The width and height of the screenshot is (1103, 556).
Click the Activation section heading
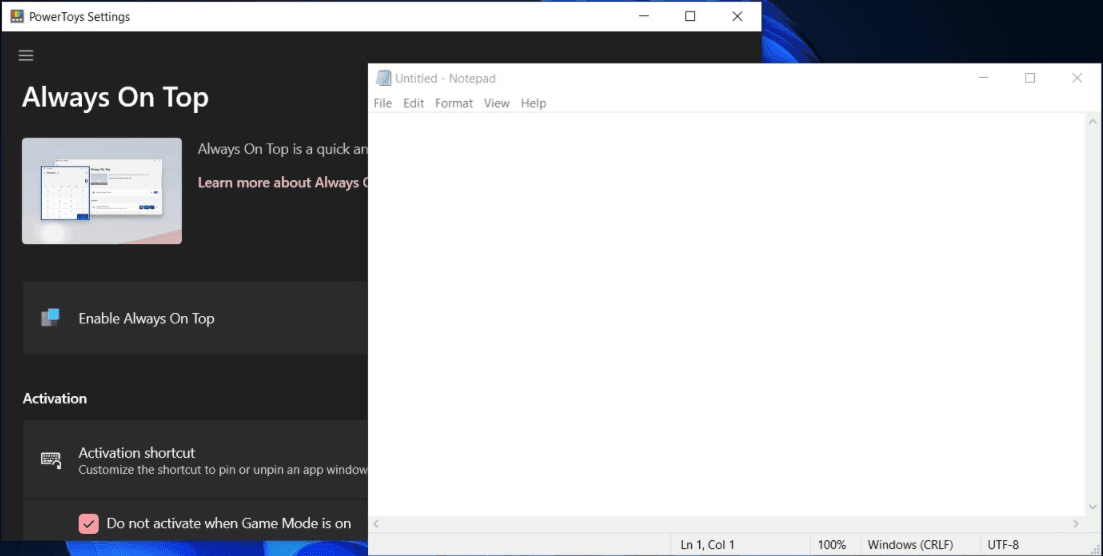point(55,398)
